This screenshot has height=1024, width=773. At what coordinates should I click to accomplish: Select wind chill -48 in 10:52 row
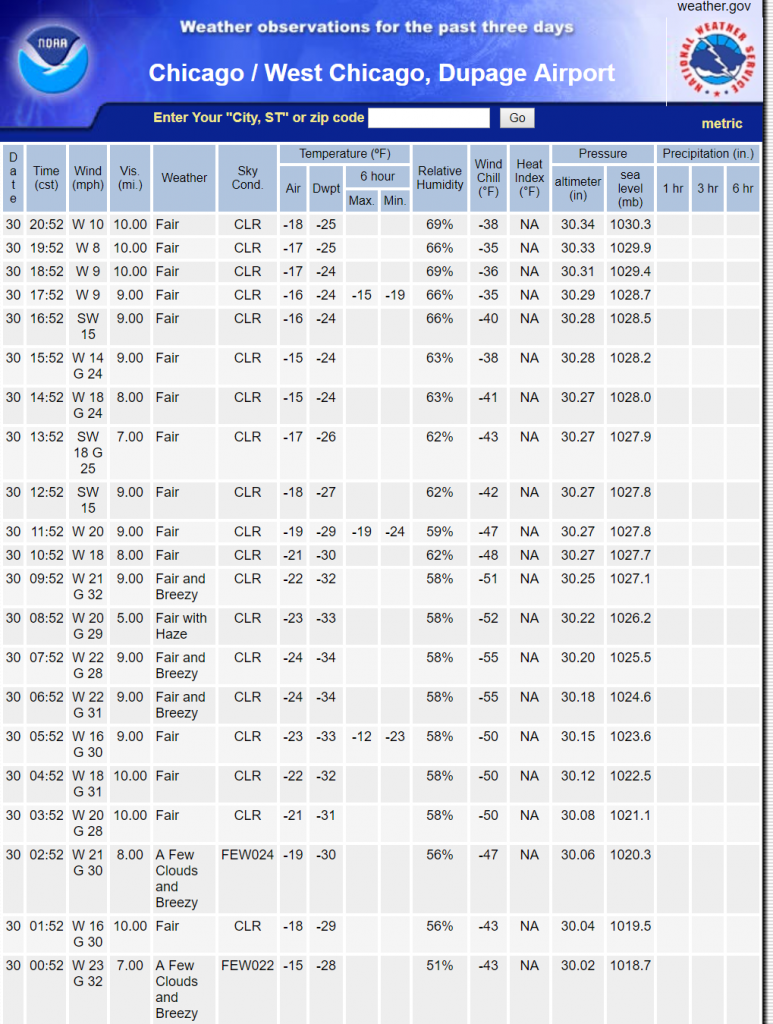(488, 555)
